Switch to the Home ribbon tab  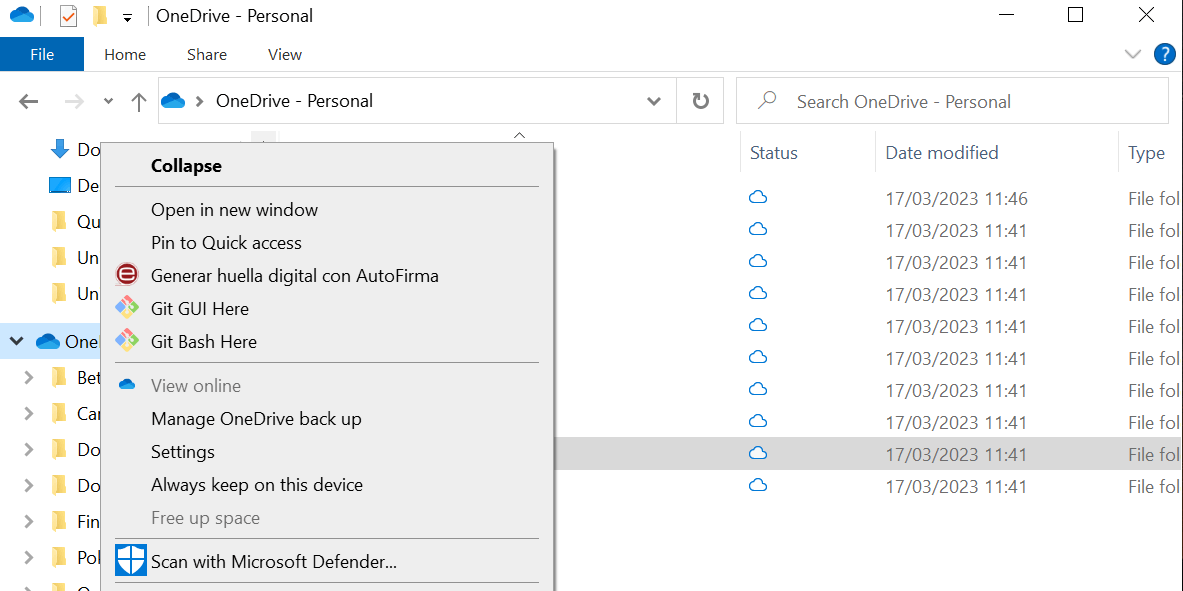click(124, 54)
